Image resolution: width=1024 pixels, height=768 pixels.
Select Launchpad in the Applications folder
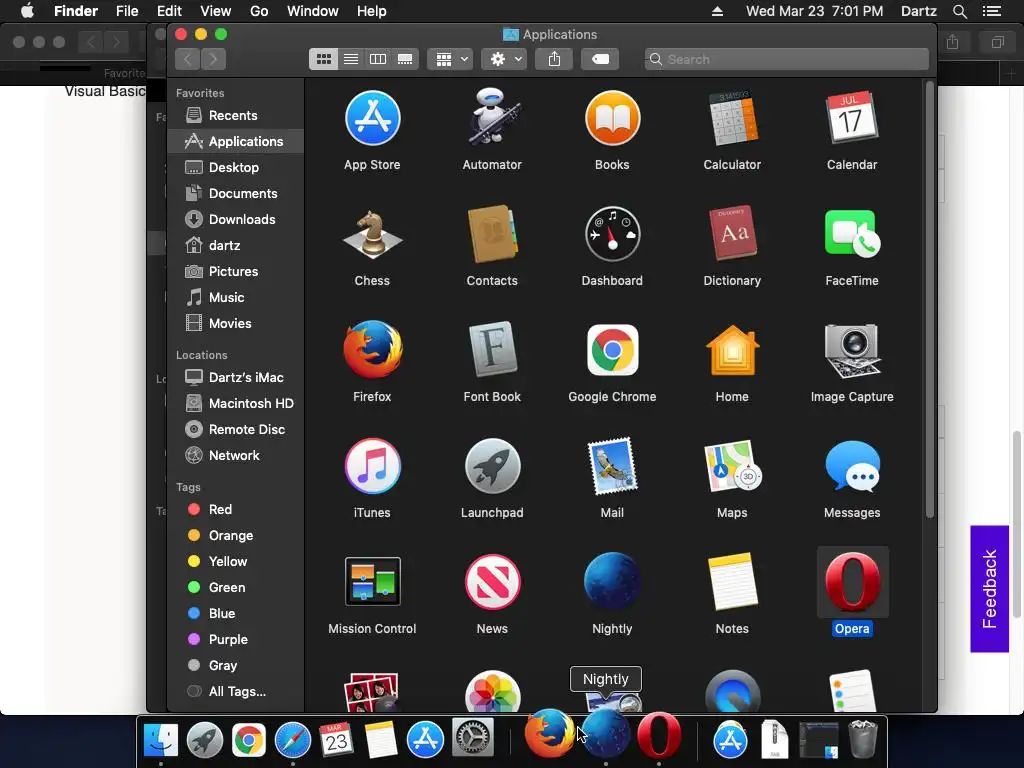(492, 466)
